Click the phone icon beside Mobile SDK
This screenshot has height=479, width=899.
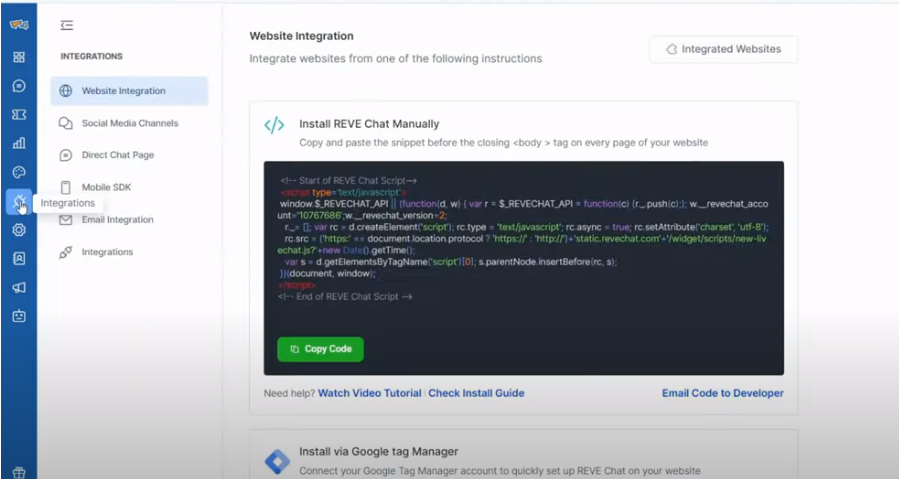point(66,187)
